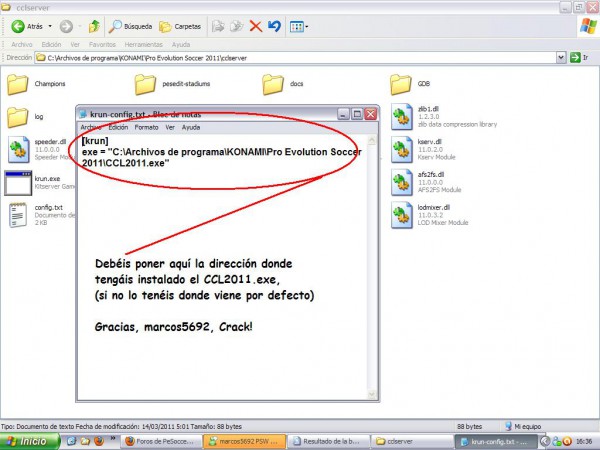Select the kserv.dll file icon

401,150
